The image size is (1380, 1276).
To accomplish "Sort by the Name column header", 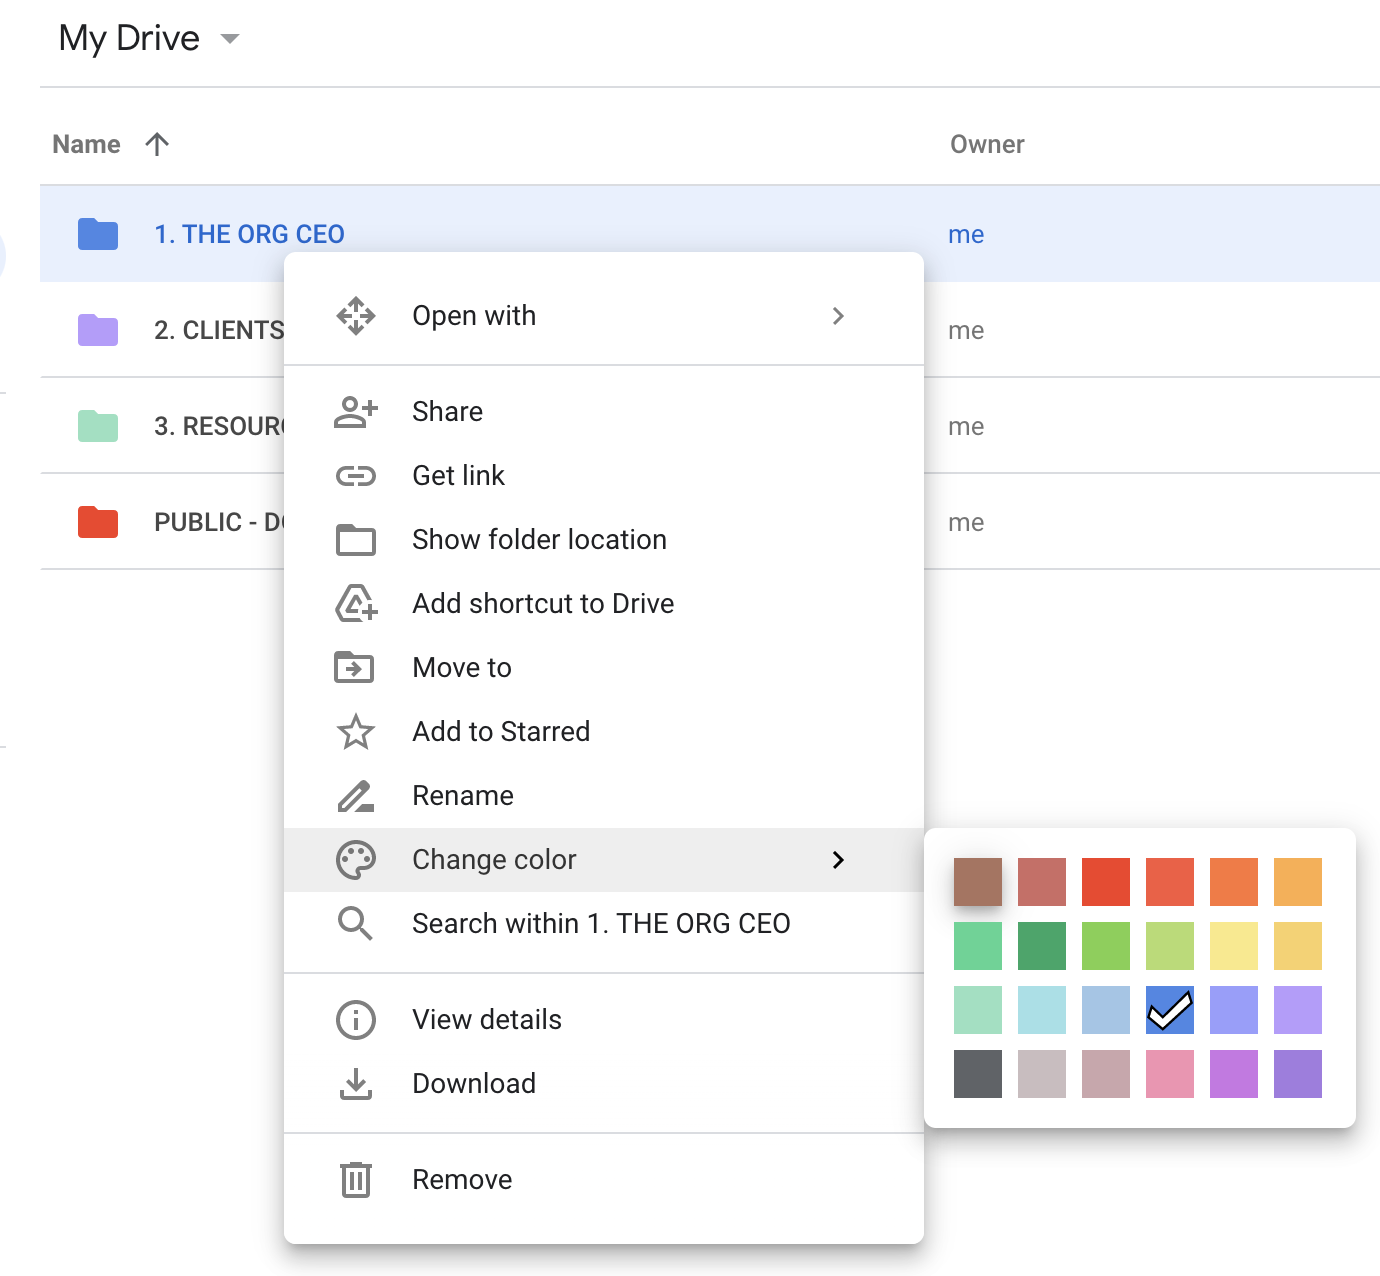I will [x=86, y=144].
